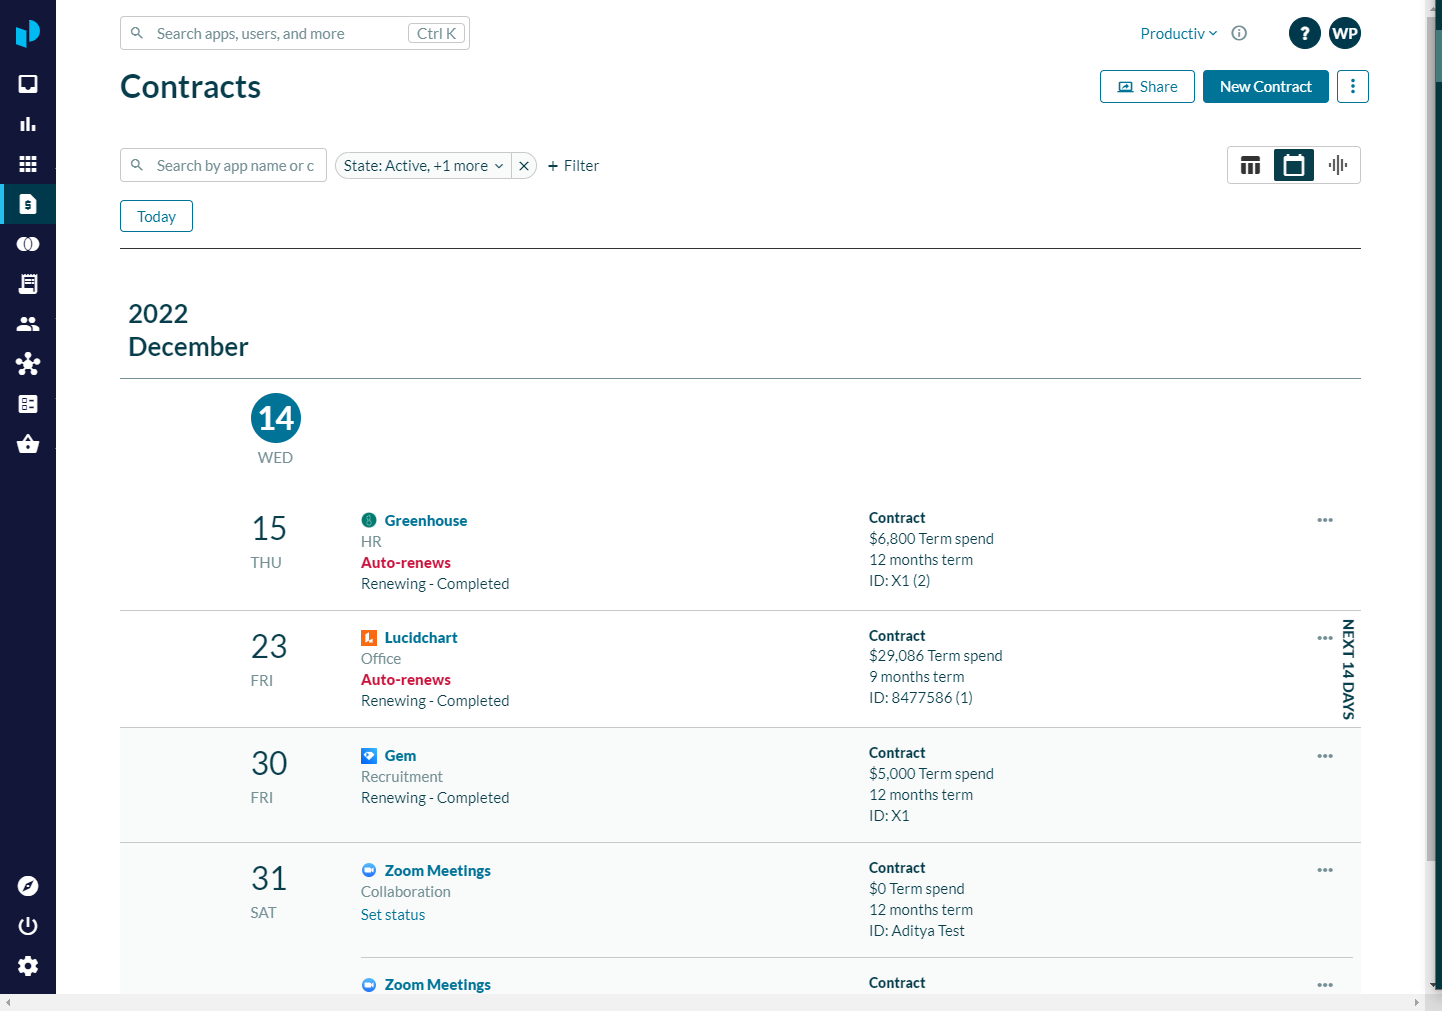Click the search by app name field
The image size is (1442, 1011).
(x=234, y=166)
